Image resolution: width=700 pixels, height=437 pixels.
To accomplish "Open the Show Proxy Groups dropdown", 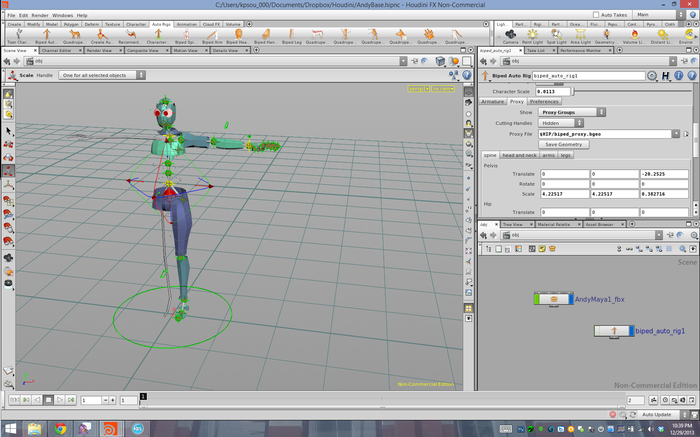I will (x=571, y=112).
